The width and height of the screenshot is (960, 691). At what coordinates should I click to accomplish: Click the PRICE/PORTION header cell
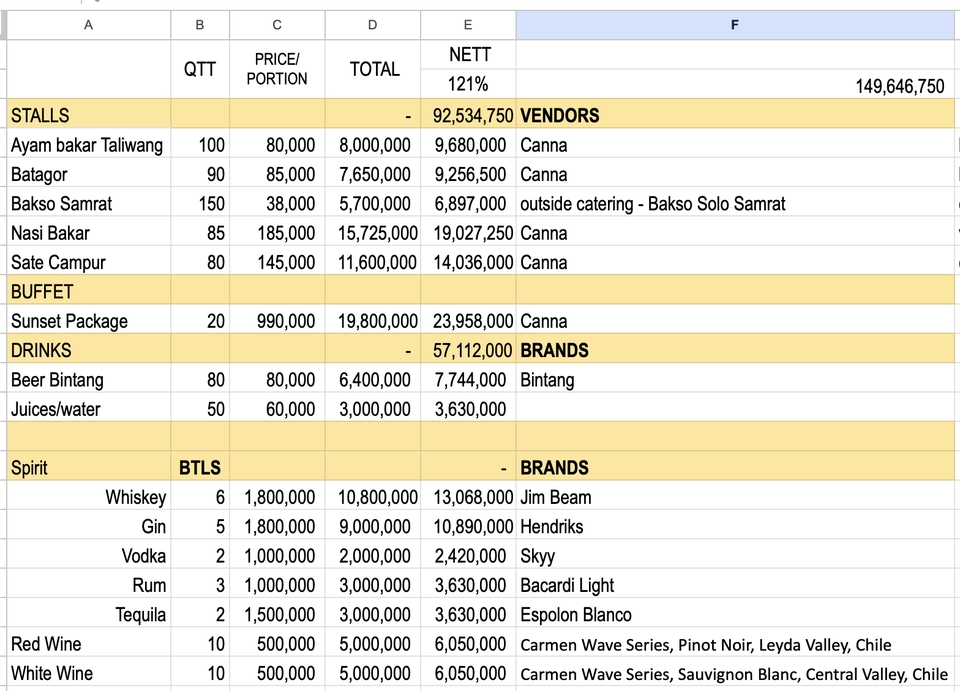pyautogui.click(x=277, y=69)
